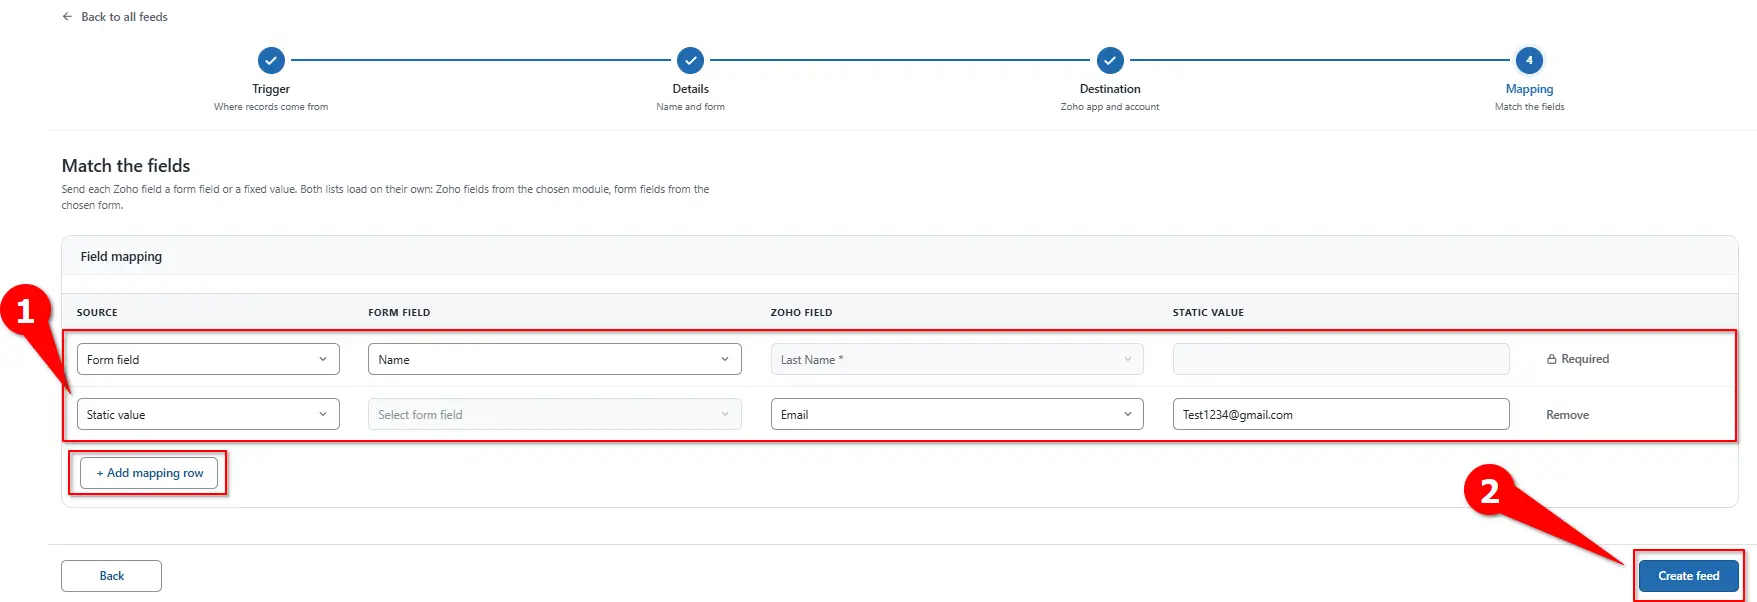1757x602 pixels.
Task: Click the empty static value field in Last Name row
Action: coord(1341,359)
